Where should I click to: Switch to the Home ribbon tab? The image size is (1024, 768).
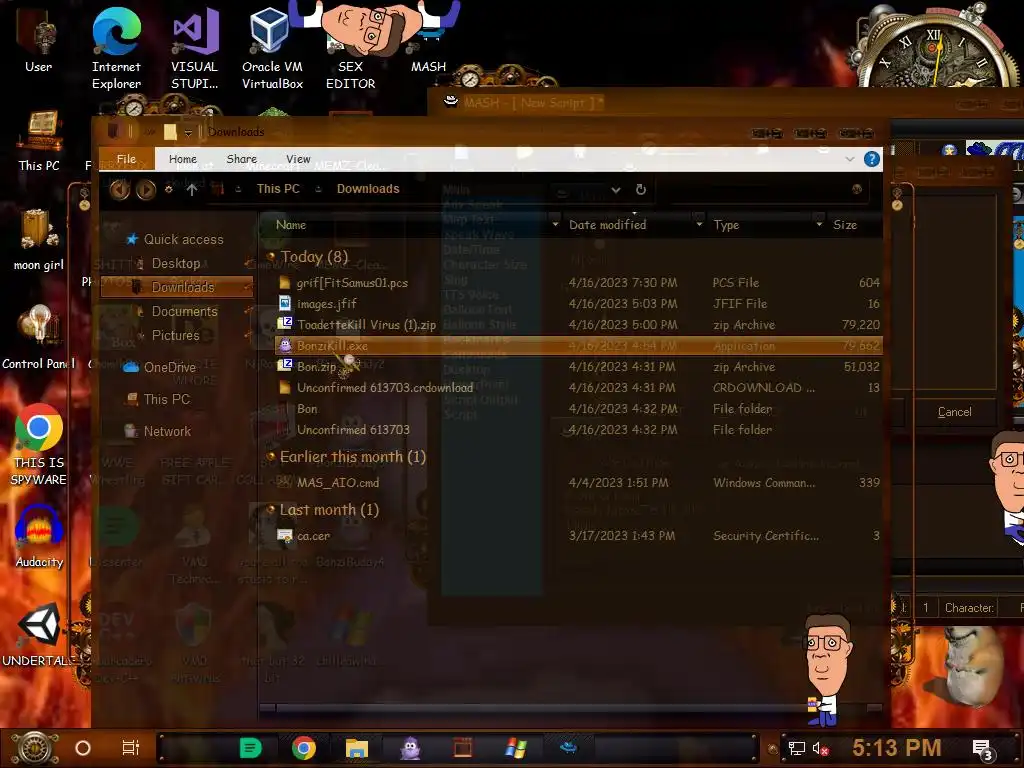pos(183,159)
